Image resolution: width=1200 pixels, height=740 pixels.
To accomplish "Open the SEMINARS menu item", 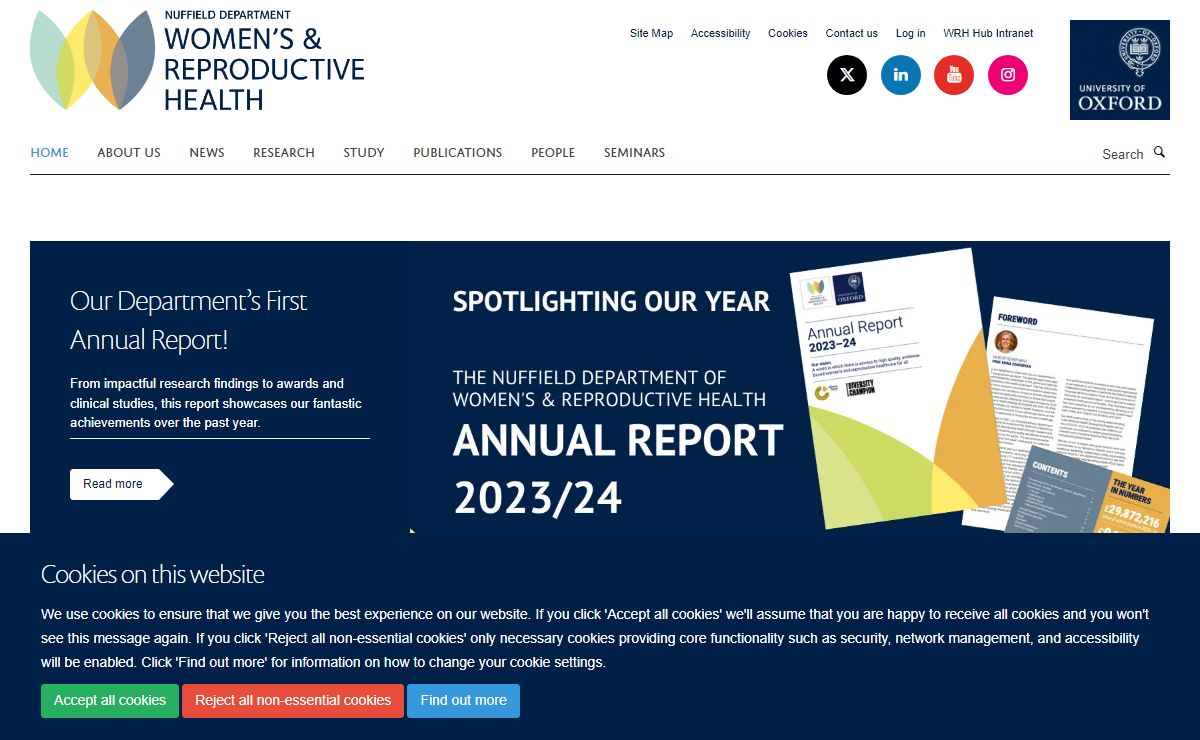I will (x=634, y=153).
